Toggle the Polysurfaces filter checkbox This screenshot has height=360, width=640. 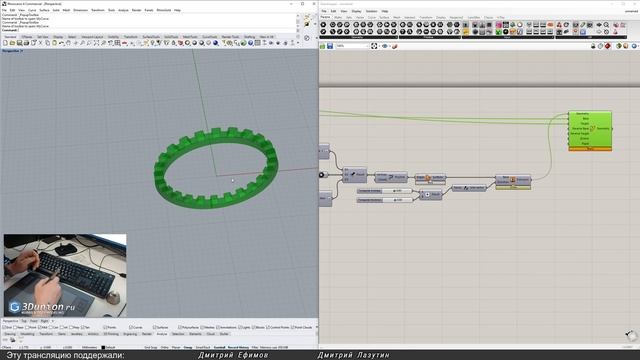point(180,327)
